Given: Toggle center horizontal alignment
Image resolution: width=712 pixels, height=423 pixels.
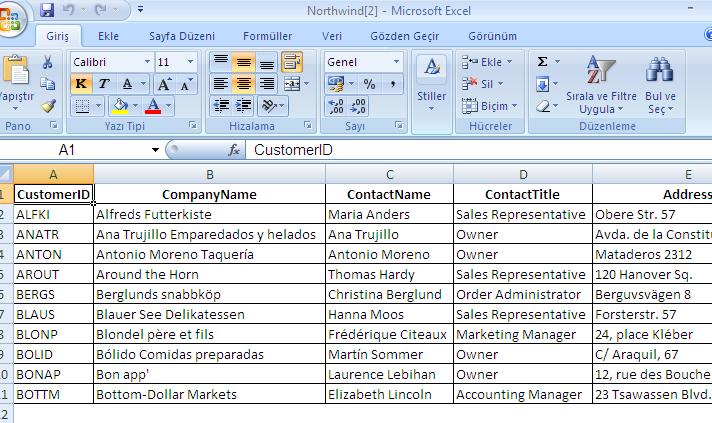Looking at the screenshot, I should click(x=244, y=84).
